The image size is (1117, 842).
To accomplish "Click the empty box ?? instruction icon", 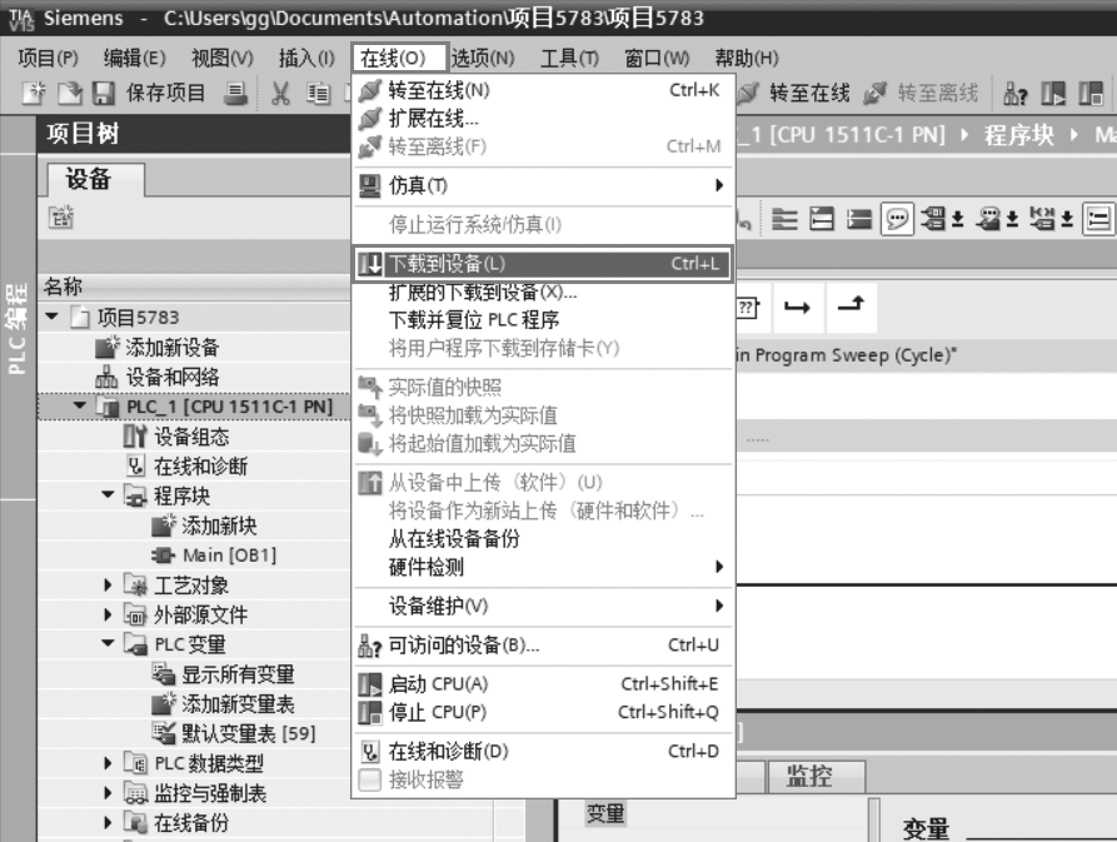I will [746, 308].
